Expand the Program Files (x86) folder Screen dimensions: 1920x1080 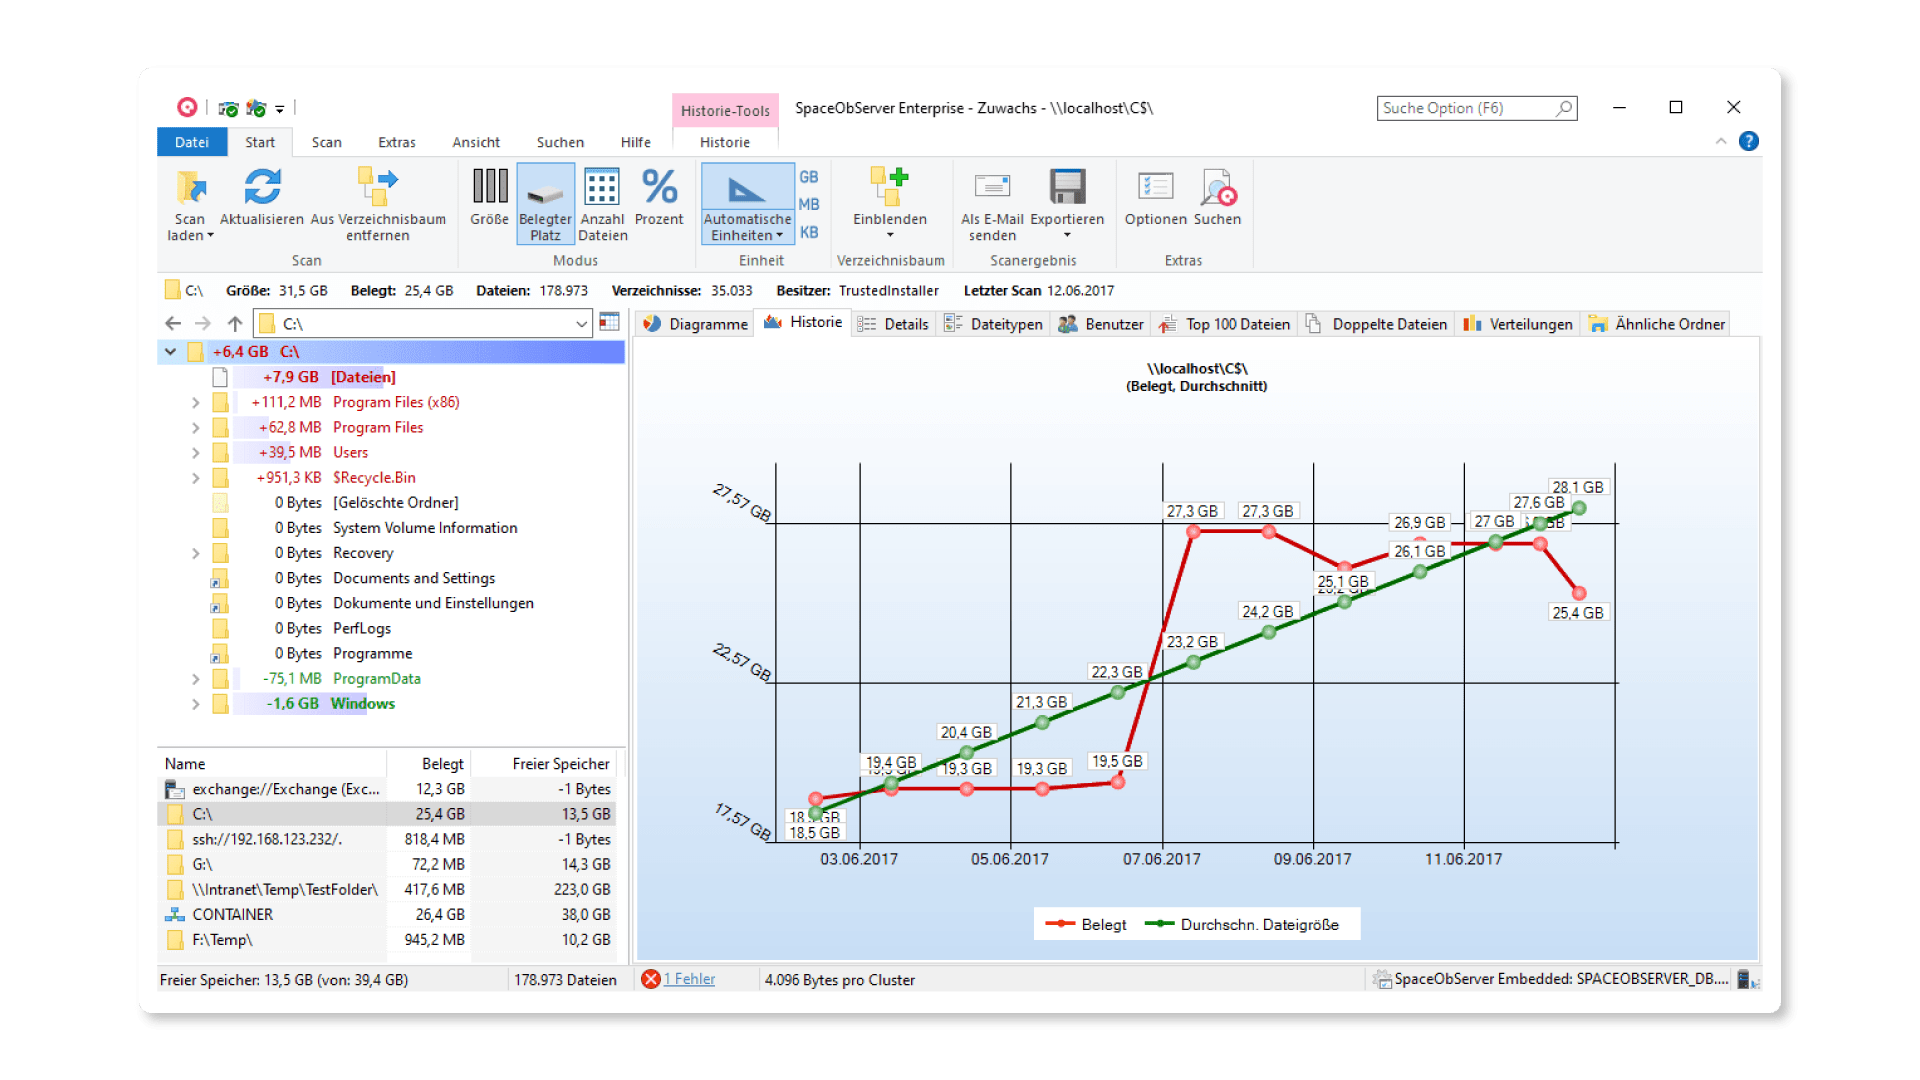point(196,402)
